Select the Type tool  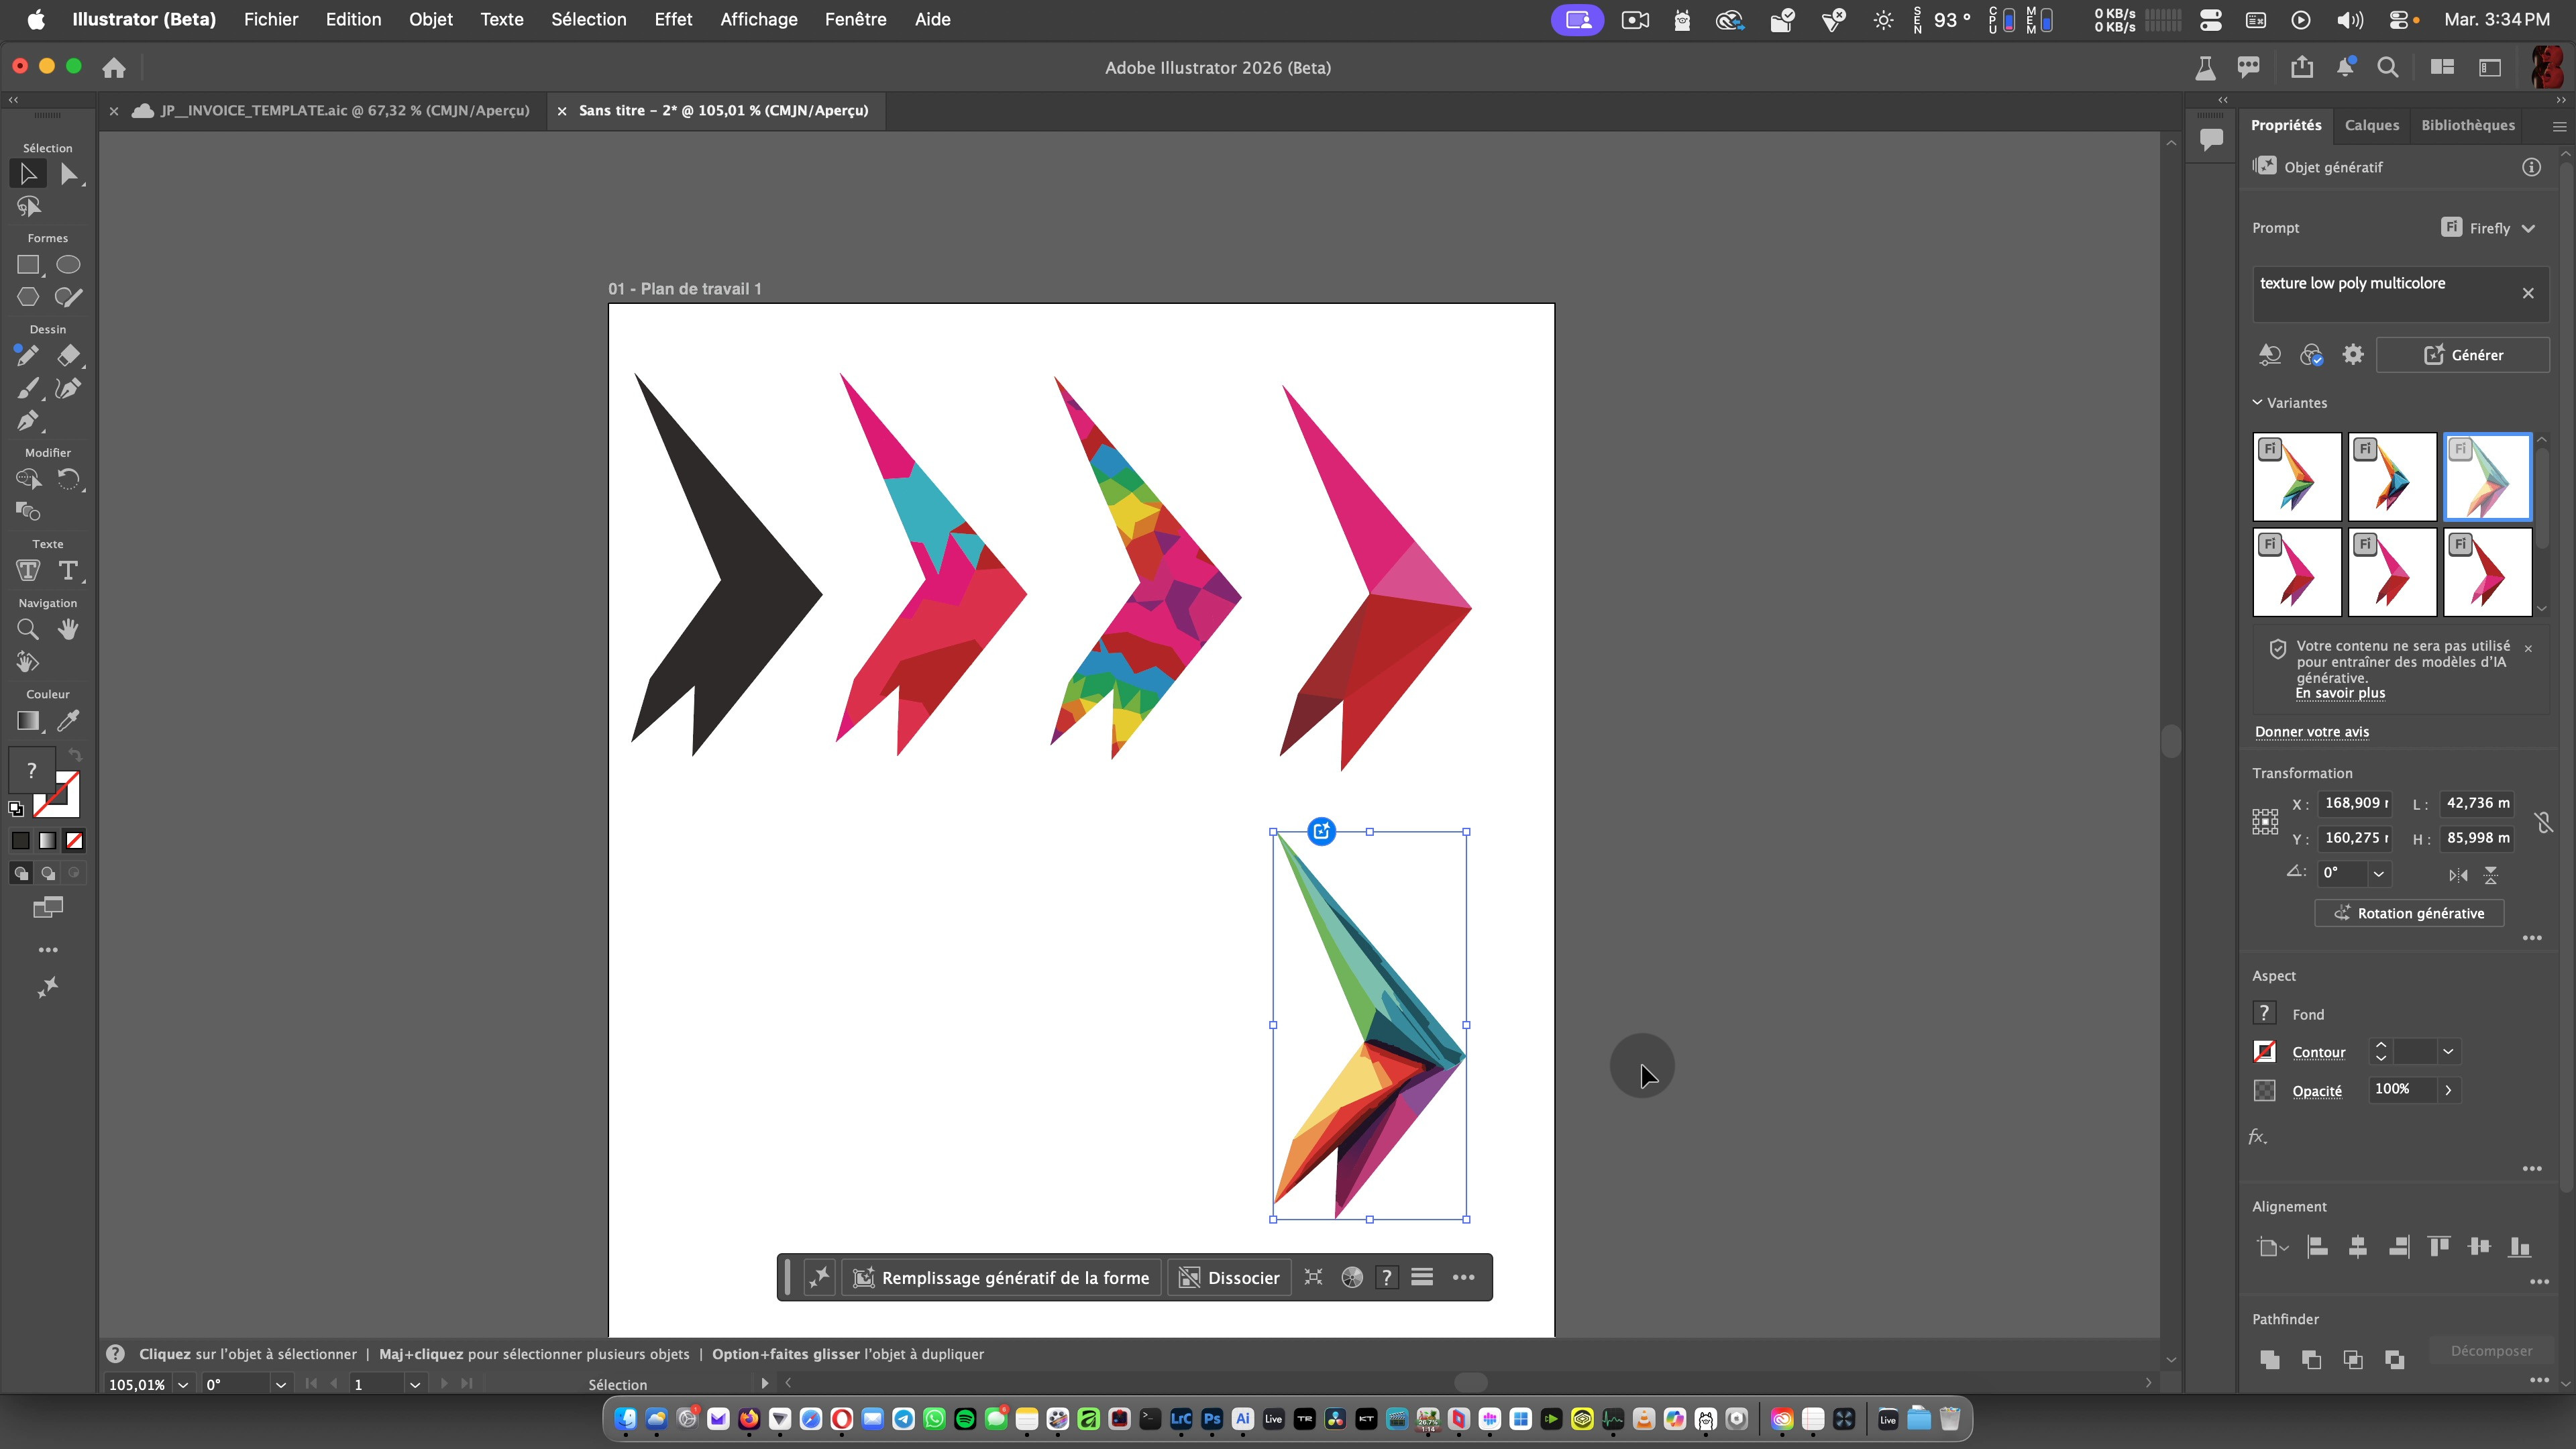[68, 571]
